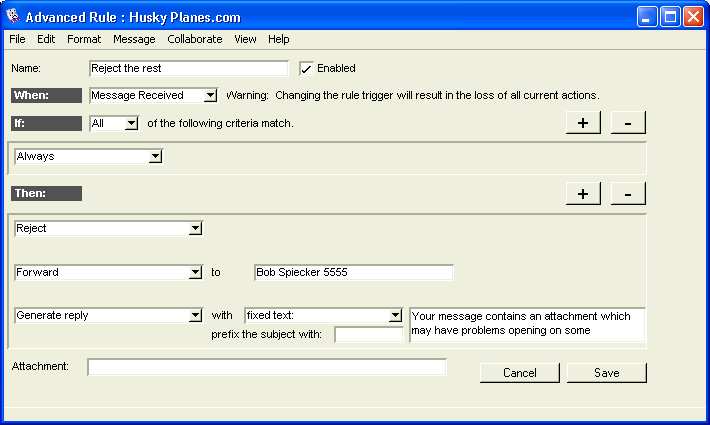Image resolution: width=710 pixels, height=425 pixels.
Task: Toggle the Enabled checkbox
Action: tap(307, 68)
